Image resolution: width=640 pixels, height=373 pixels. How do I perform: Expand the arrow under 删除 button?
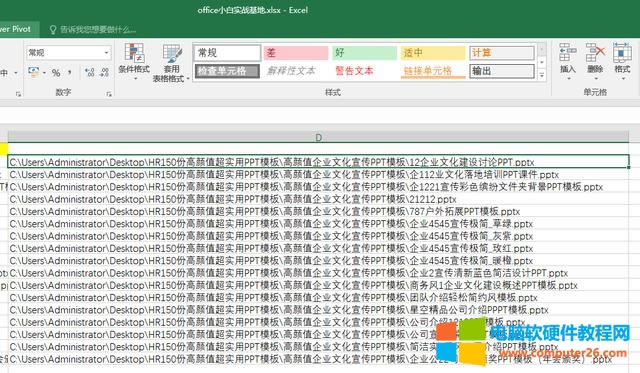pos(595,78)
